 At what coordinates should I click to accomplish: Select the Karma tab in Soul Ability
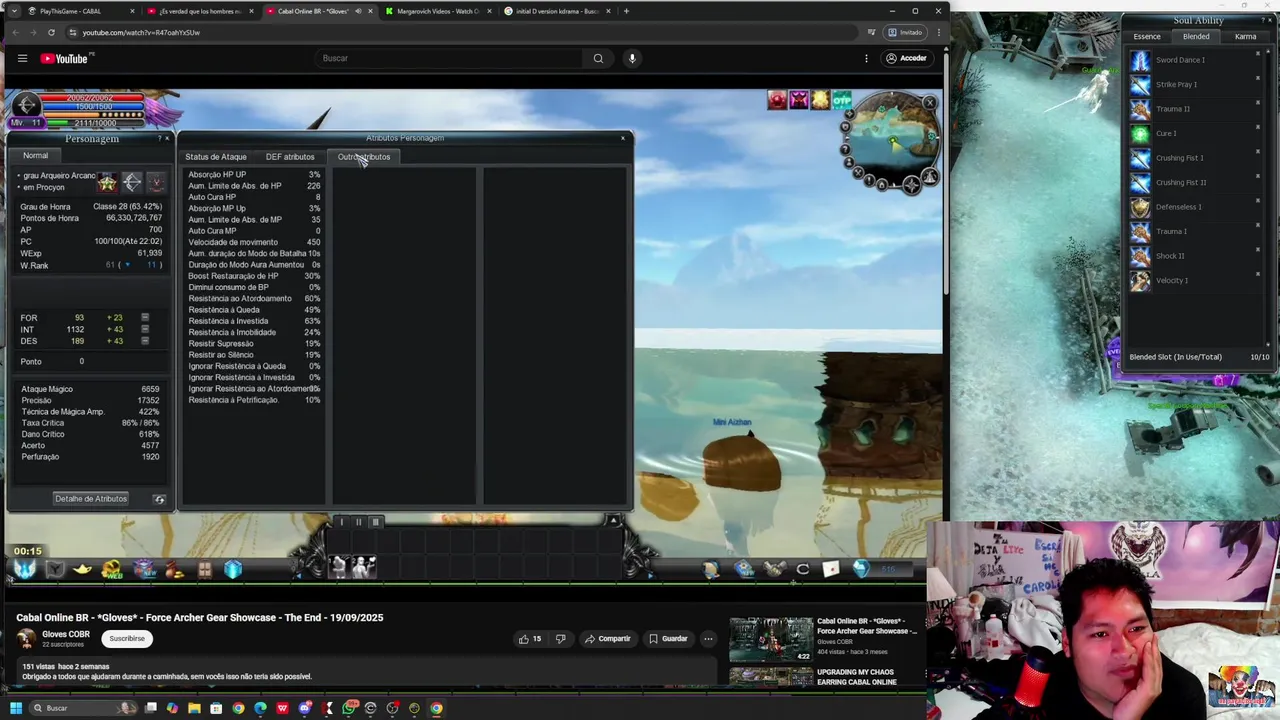(1245, 37)
